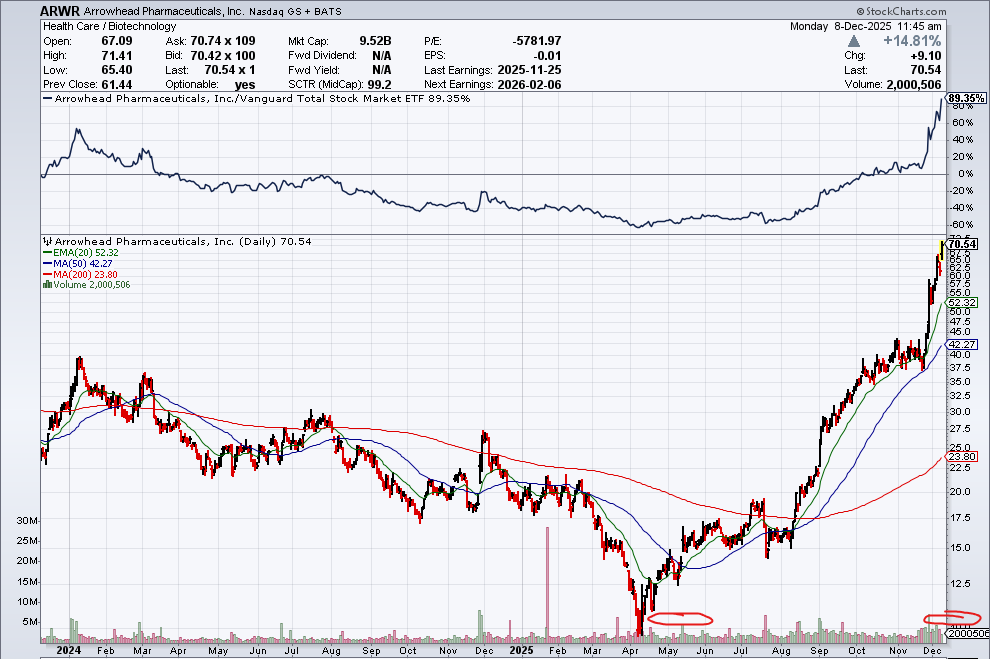This screenshot has width=1000, height=659.
Task: Click the EMA(20) 52.32 legend entry
Action: [x=80, y=253]
